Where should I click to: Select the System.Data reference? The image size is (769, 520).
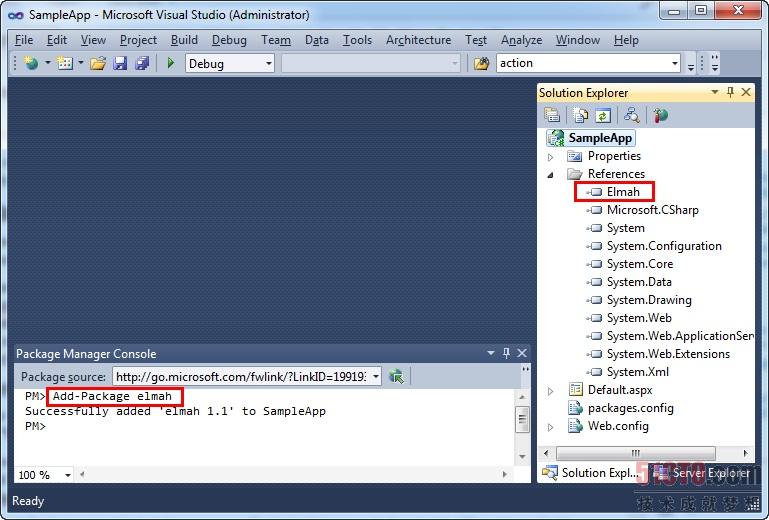pyautogui.click(x=639, y=282)
